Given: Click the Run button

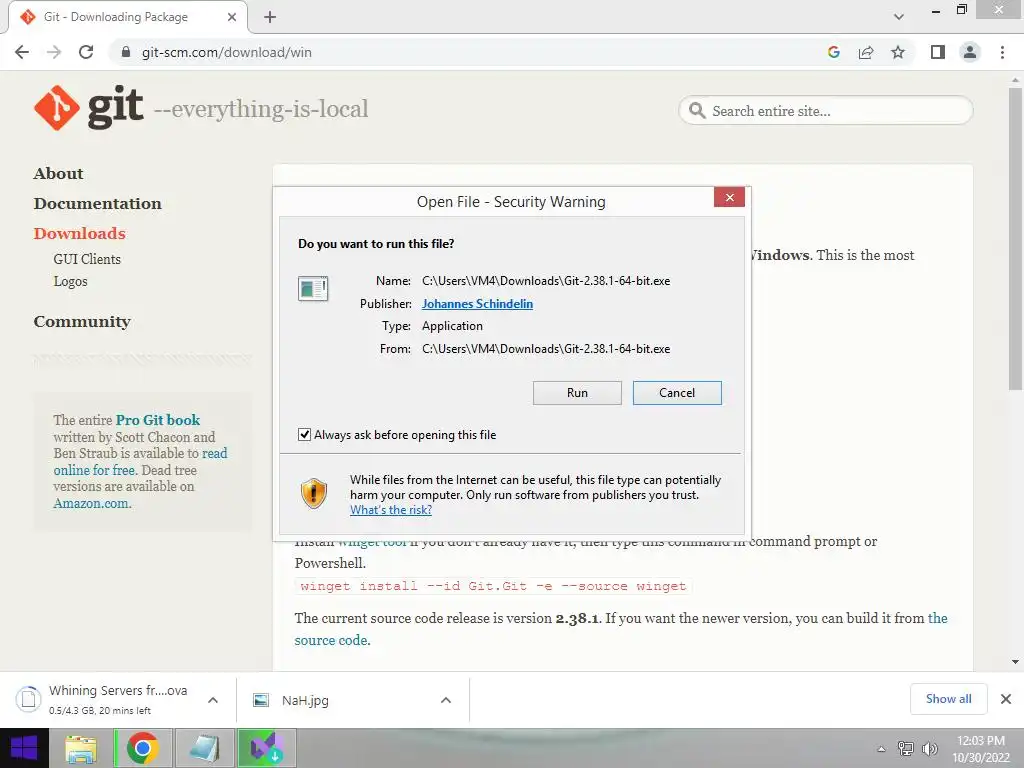Looking at the screenshot, I should click(577, 392).
